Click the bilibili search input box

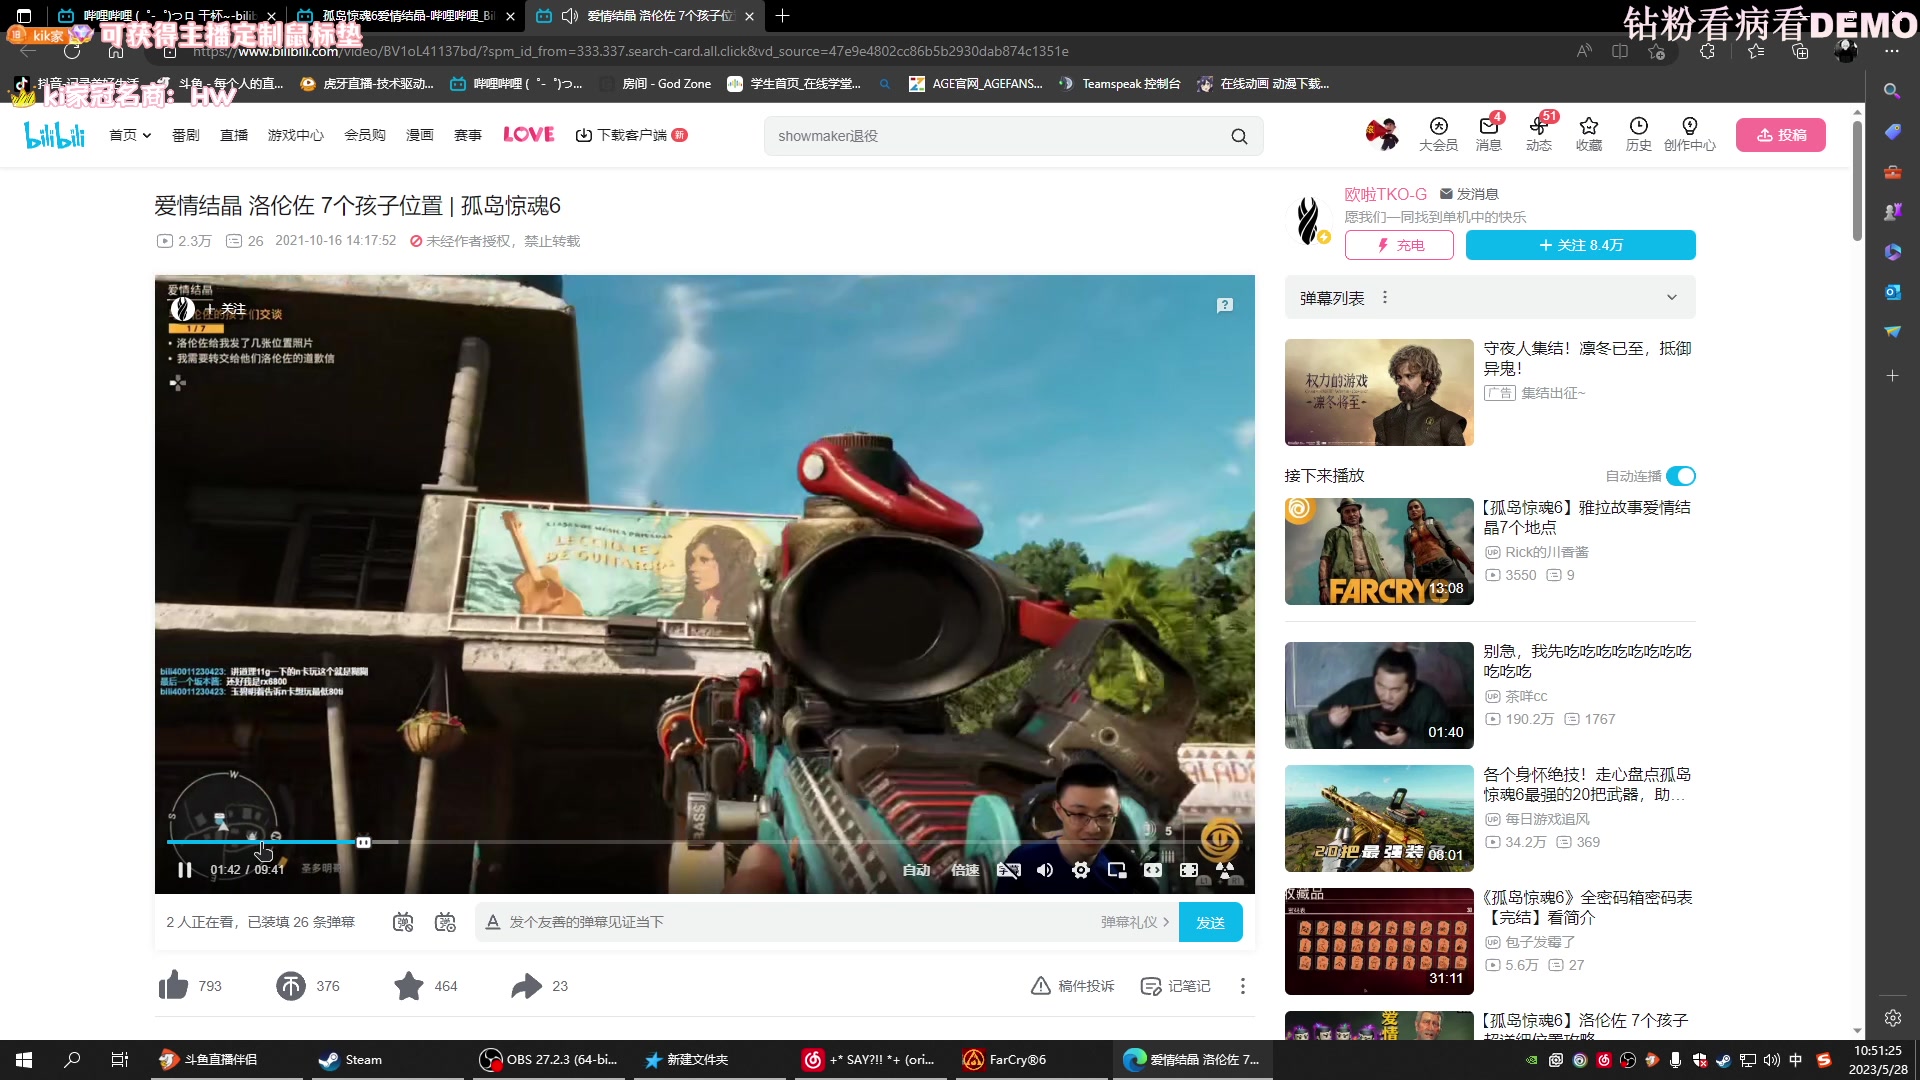point(1000,136)
